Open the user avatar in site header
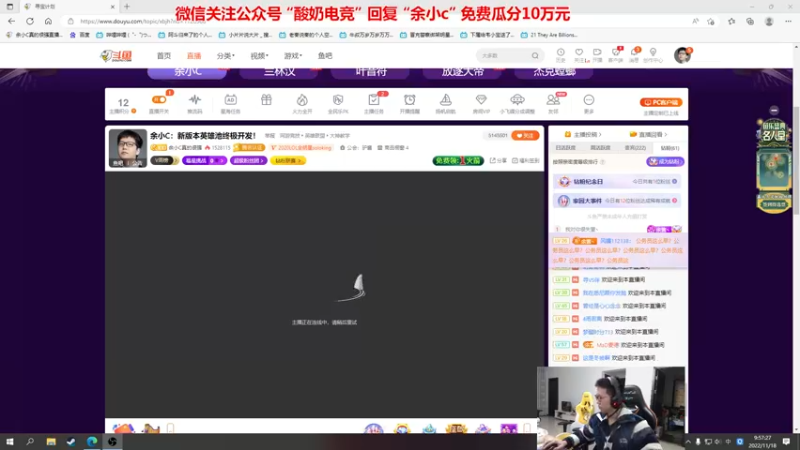The width and height of the screenshot is (800, 450). 682,55
